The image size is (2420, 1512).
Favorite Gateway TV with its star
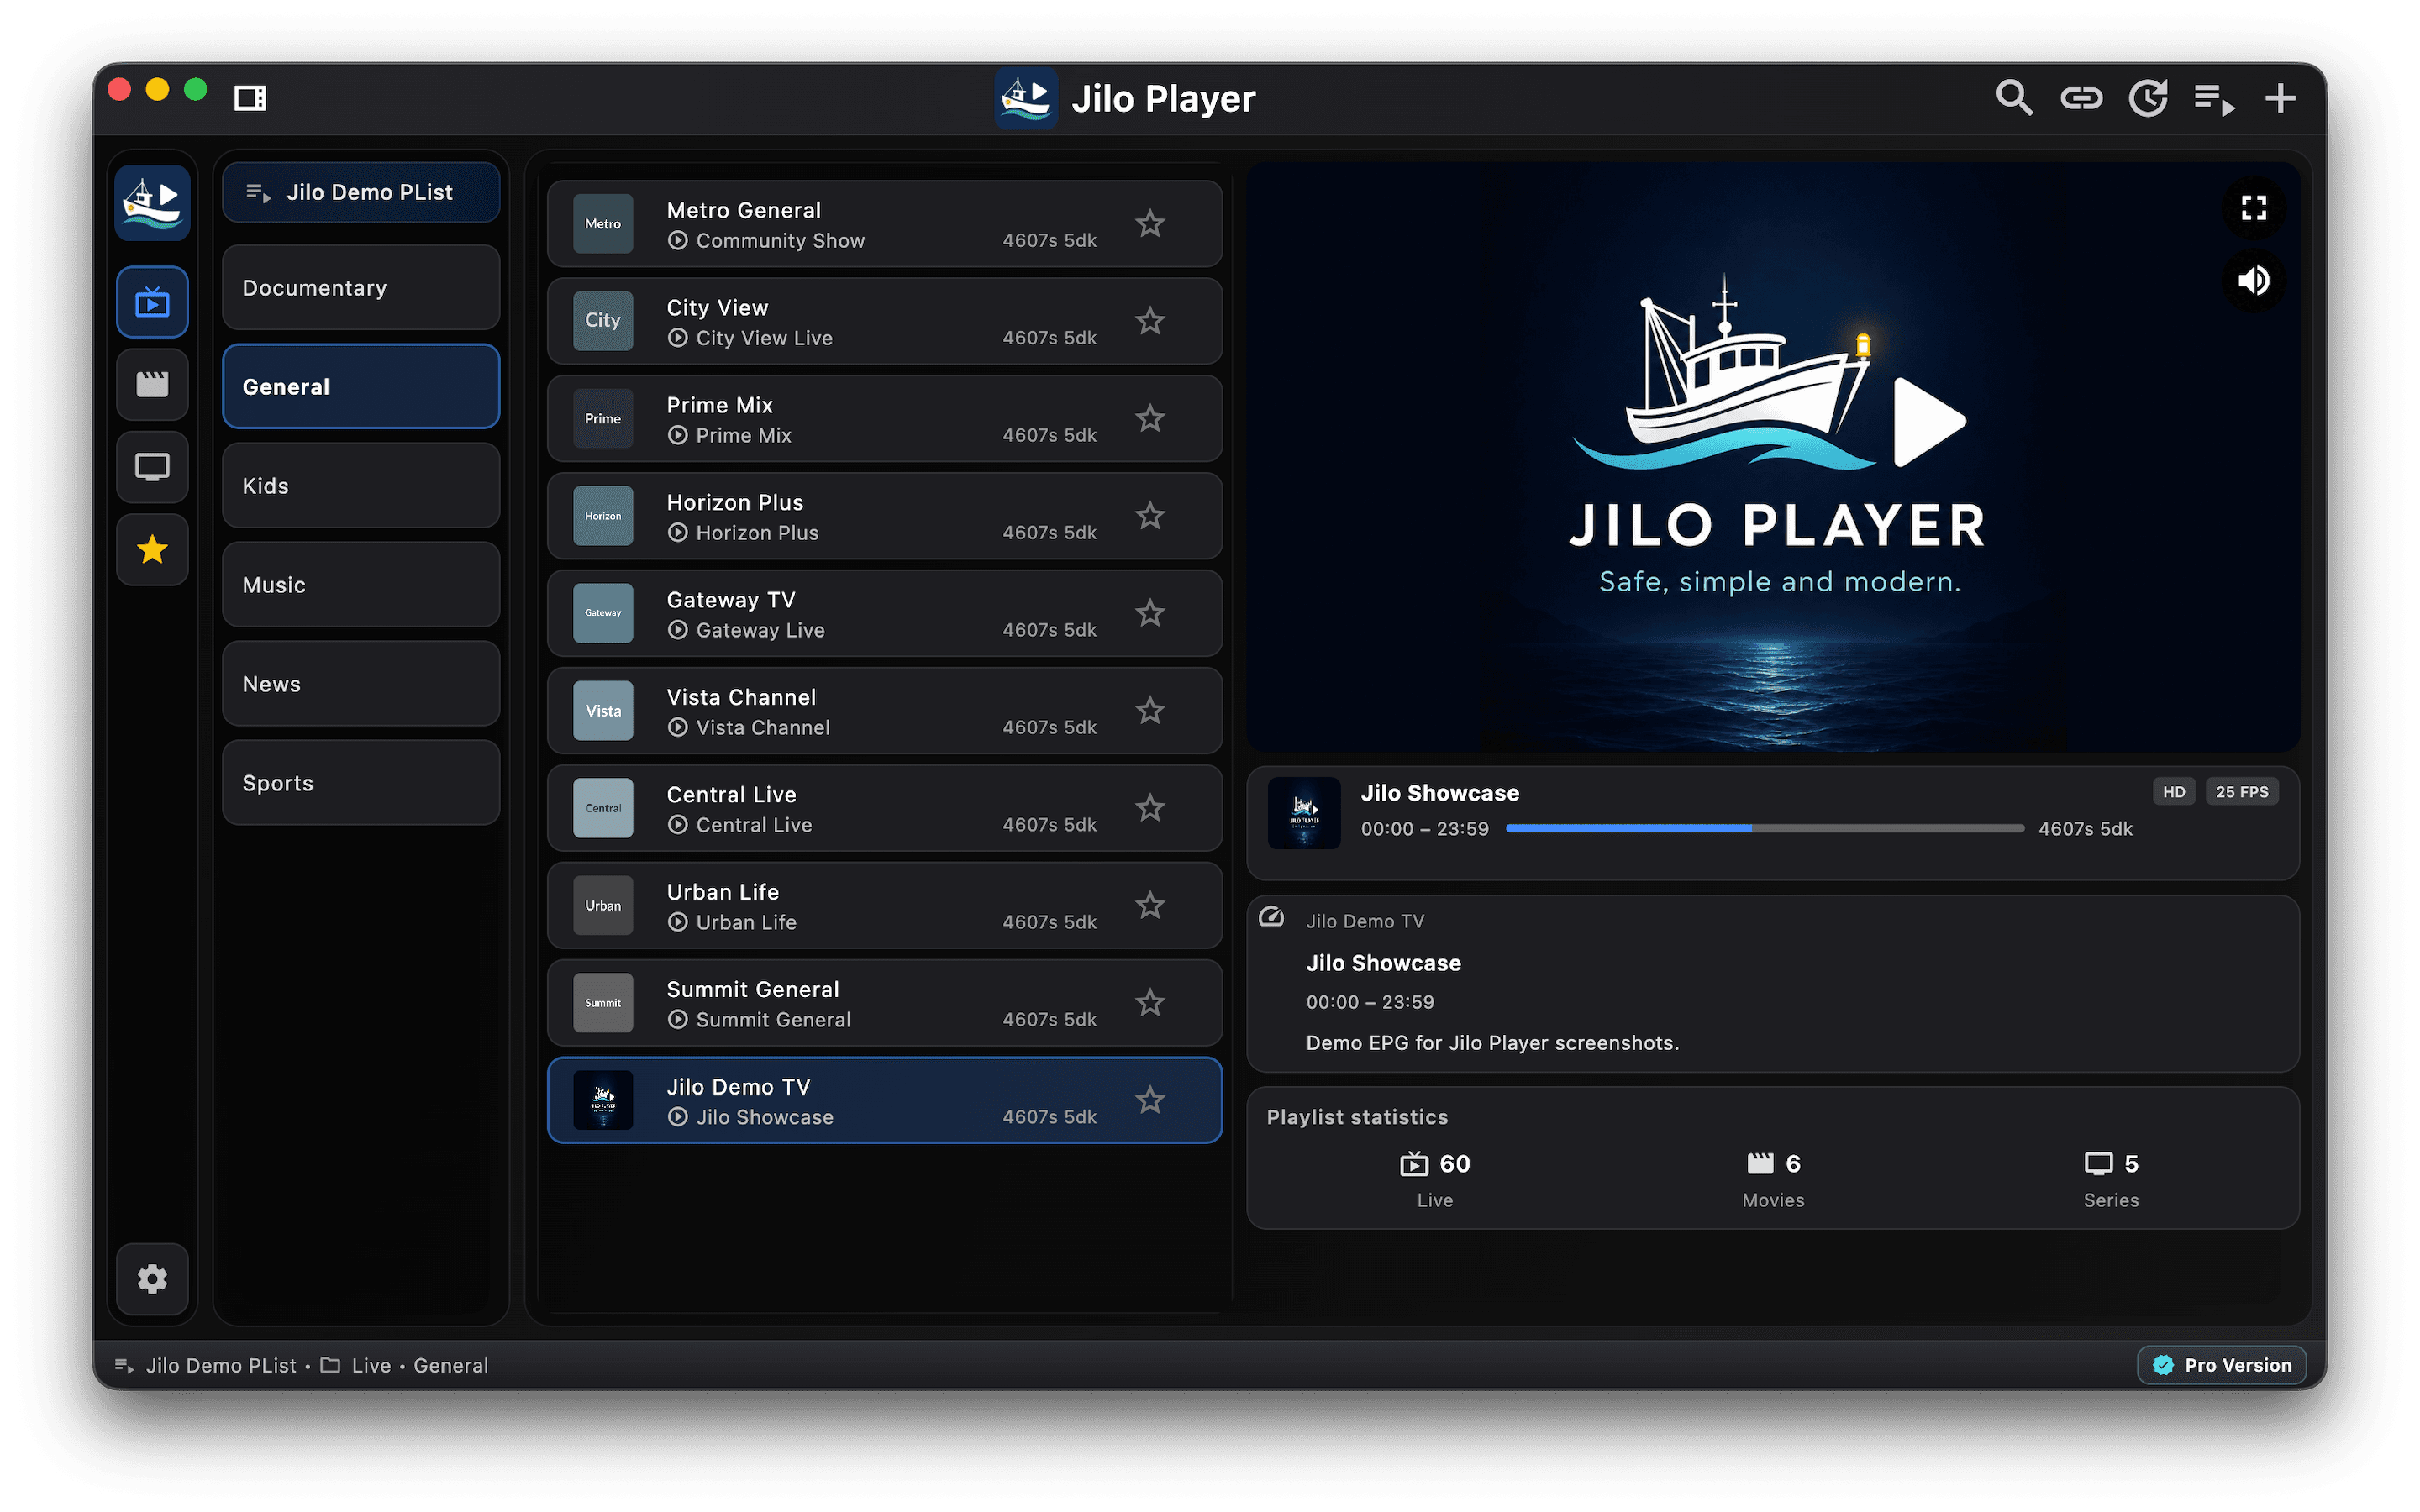coord(1150,613)
